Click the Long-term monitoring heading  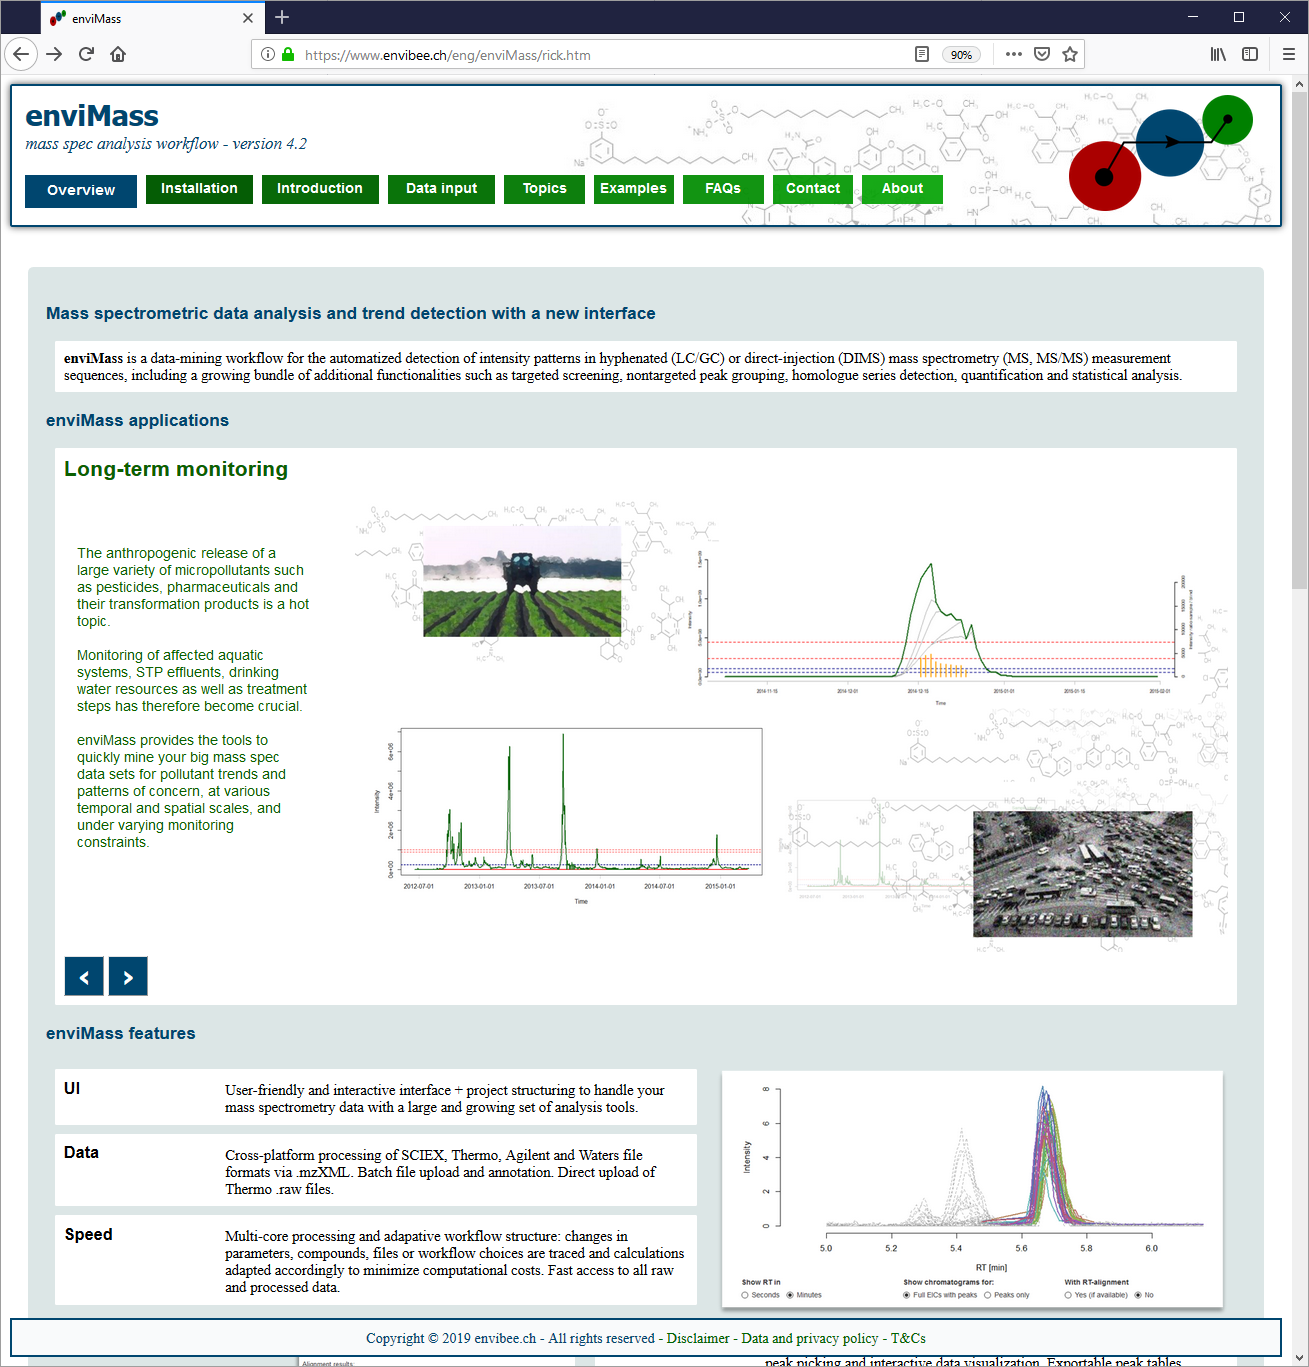pyautogui.click(x=176, y=469)
